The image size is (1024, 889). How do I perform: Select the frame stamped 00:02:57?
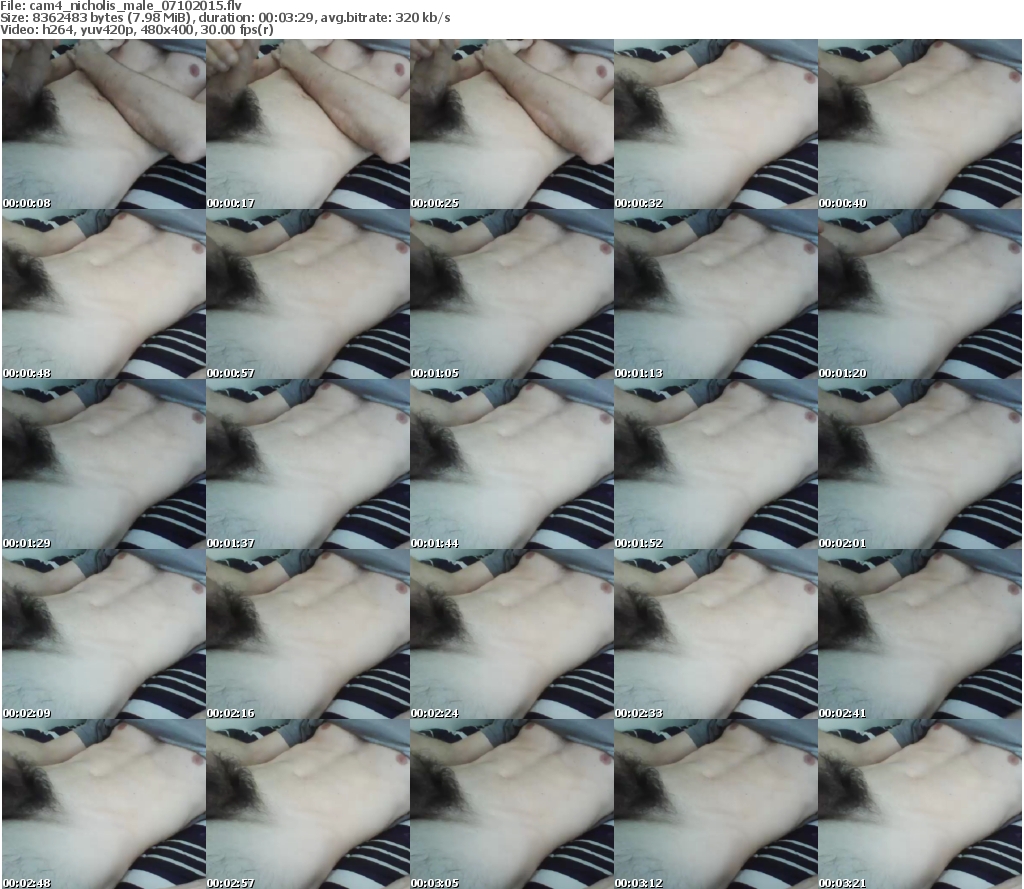(x=308, y=804)
